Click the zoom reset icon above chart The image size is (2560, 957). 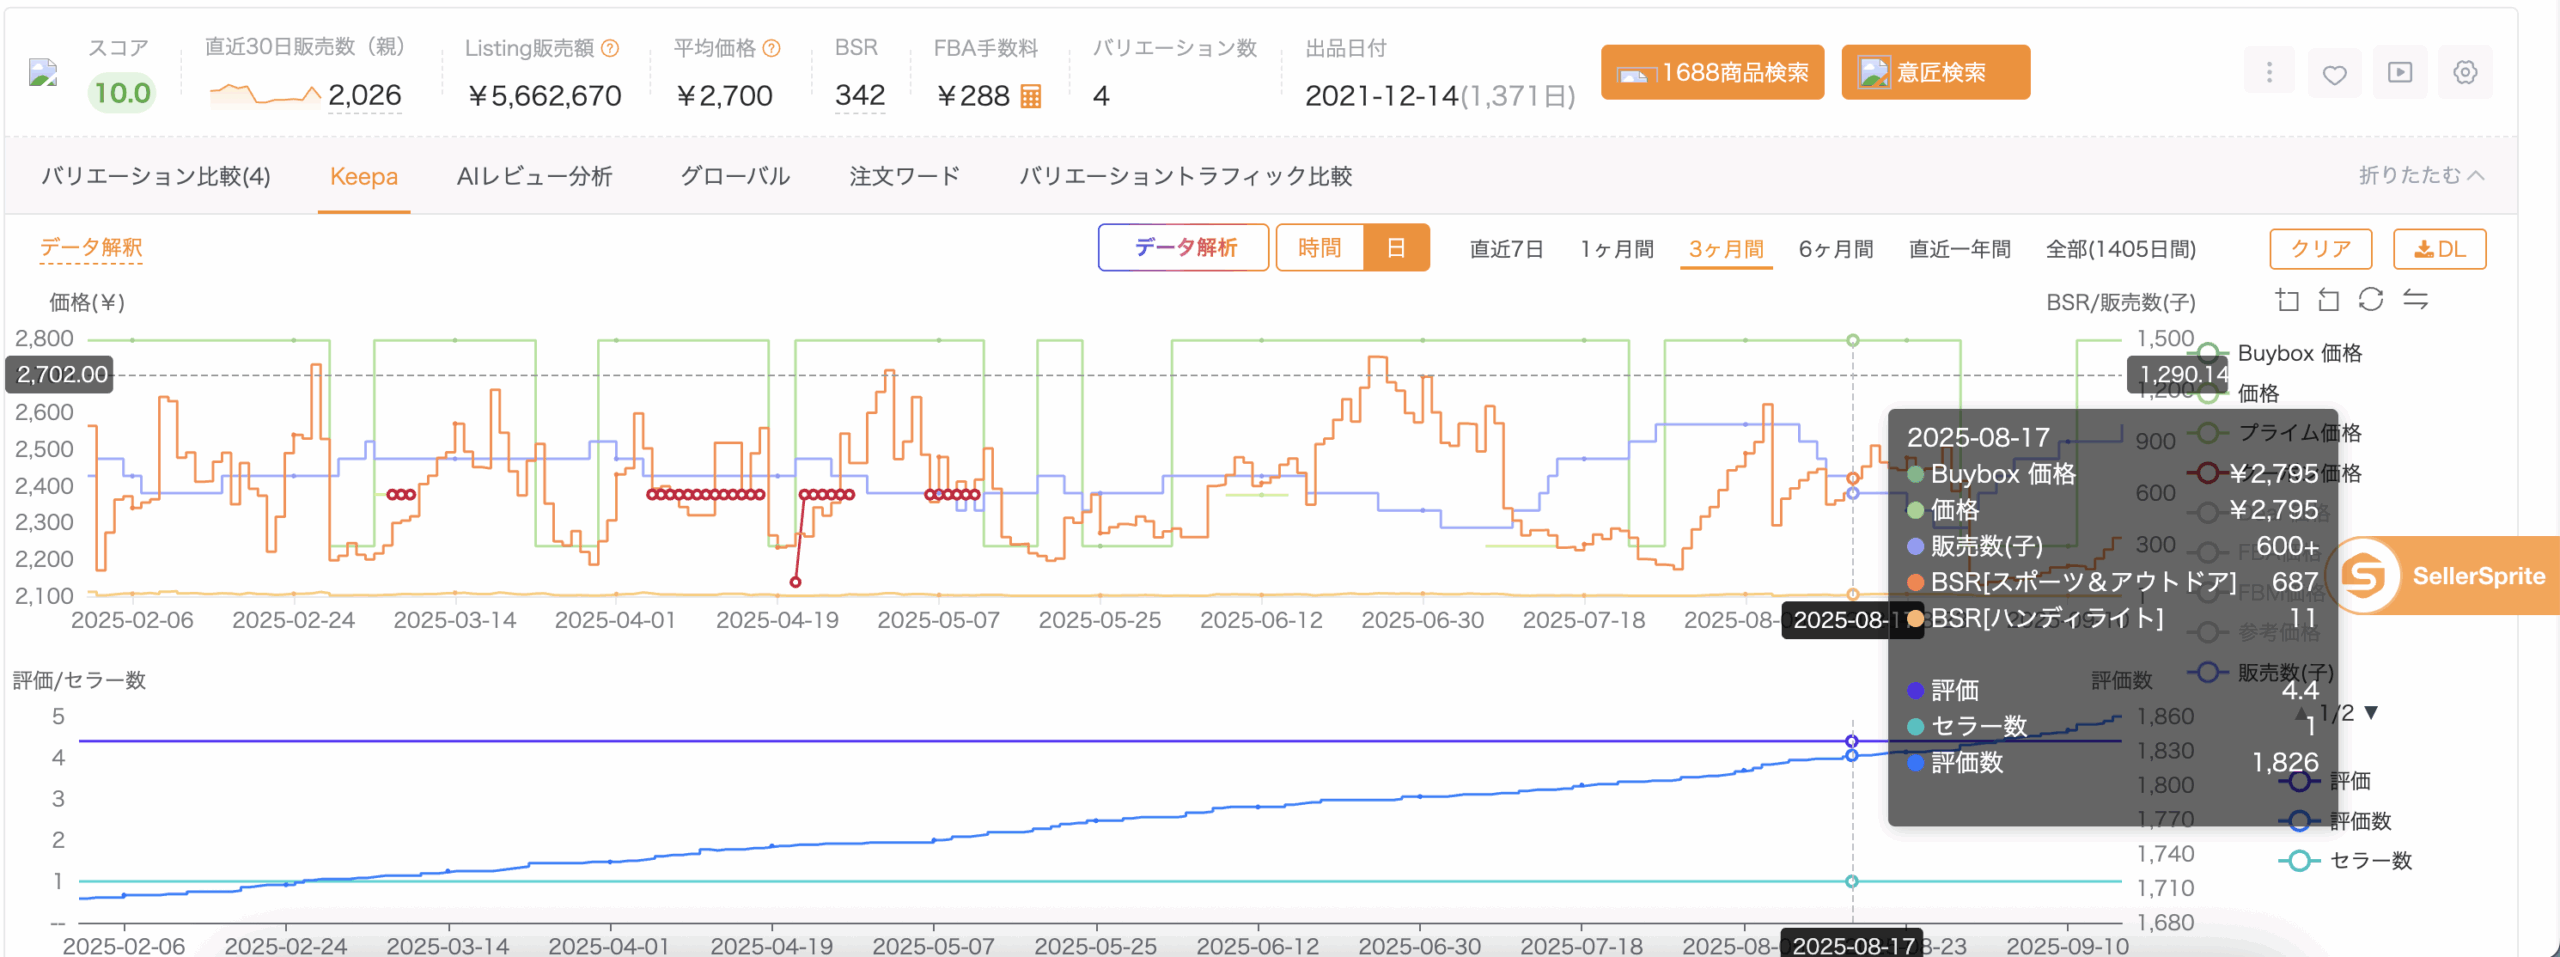click(x=2328, y=299)
